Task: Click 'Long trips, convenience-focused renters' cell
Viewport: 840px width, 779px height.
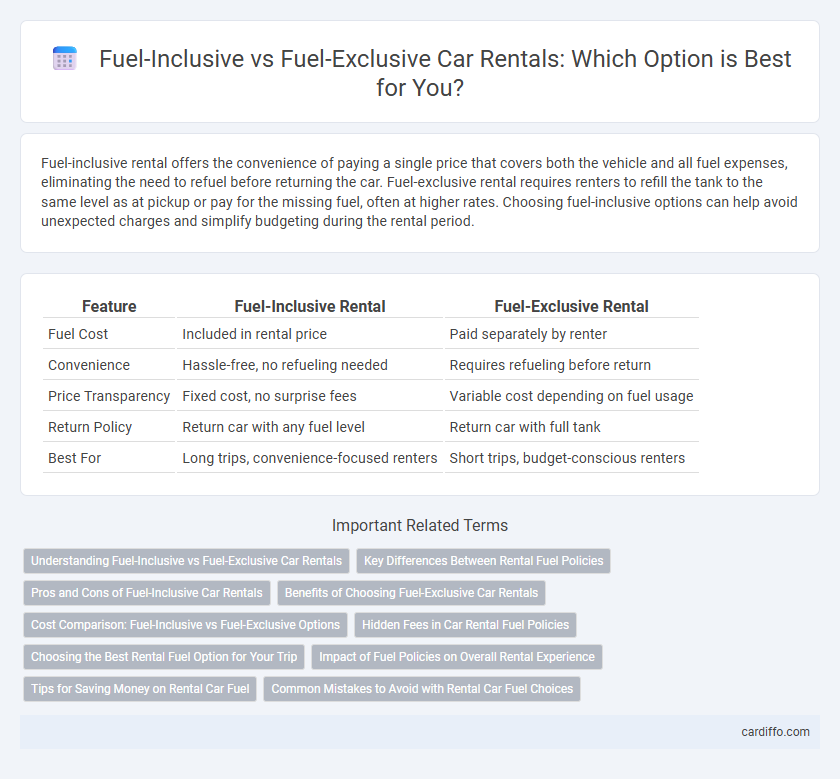Action: (x=310, y=458)
